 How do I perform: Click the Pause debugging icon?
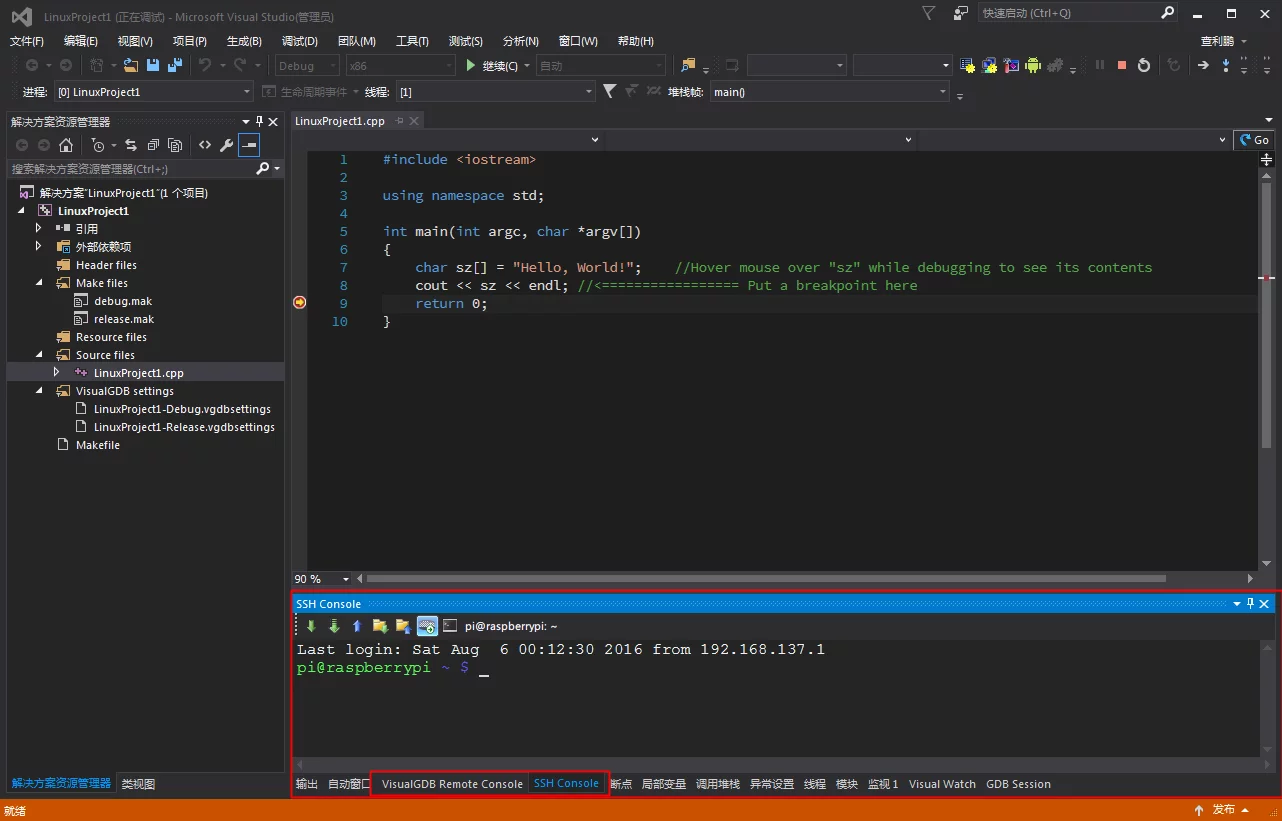[x=1100, y=65]
